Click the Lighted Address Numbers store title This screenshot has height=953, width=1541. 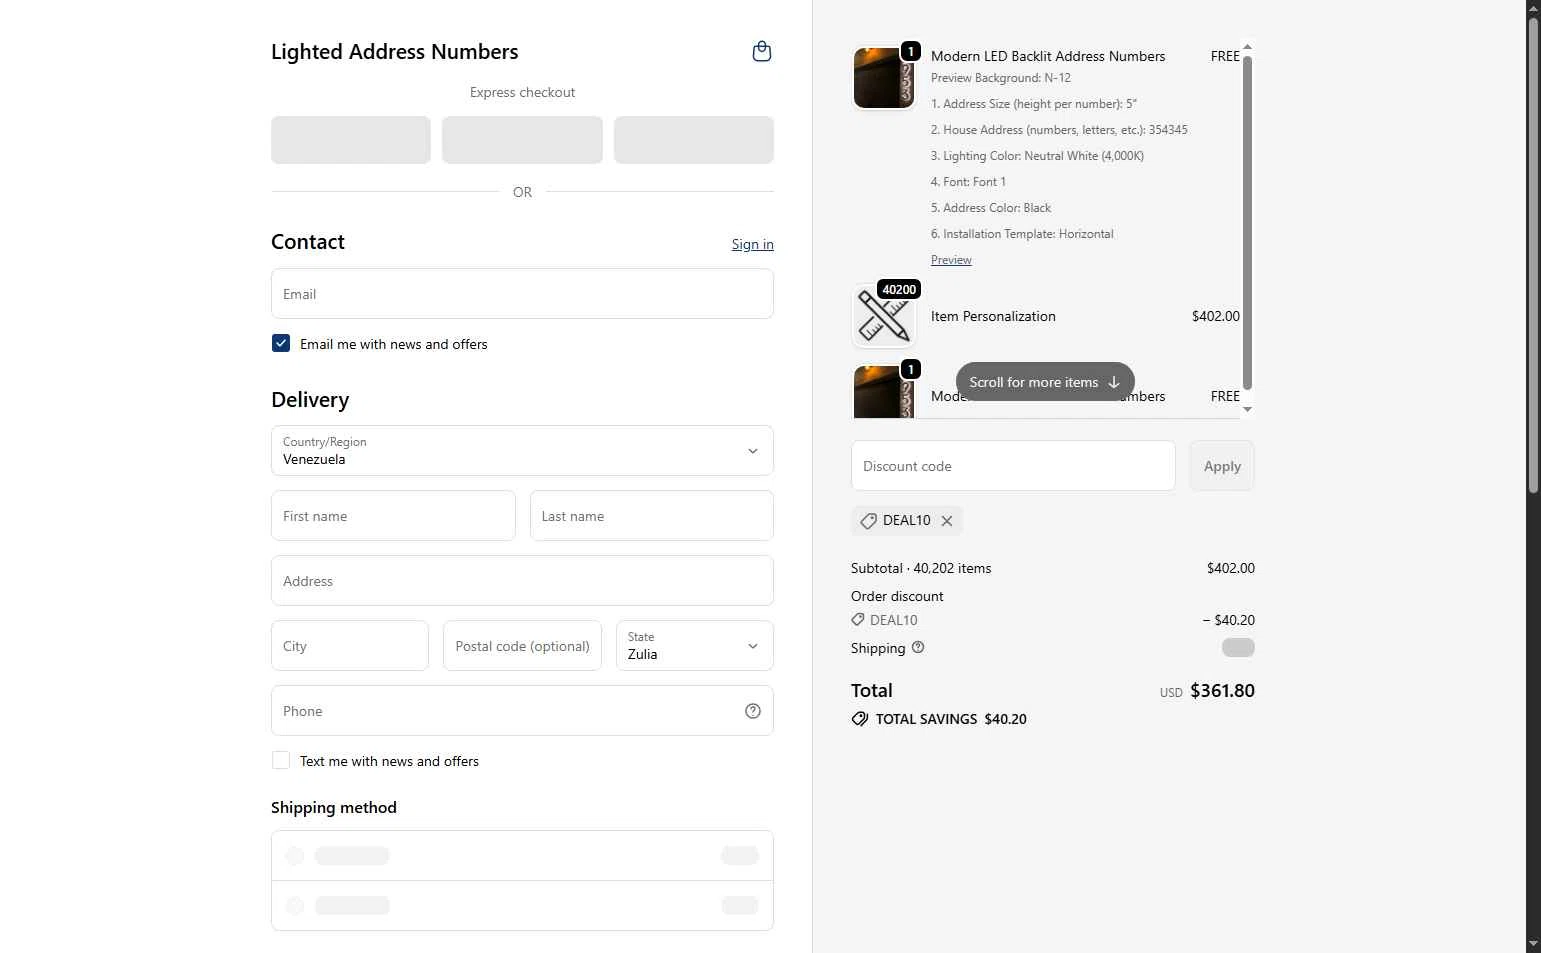pyautogui.click(x=394, y=52)
